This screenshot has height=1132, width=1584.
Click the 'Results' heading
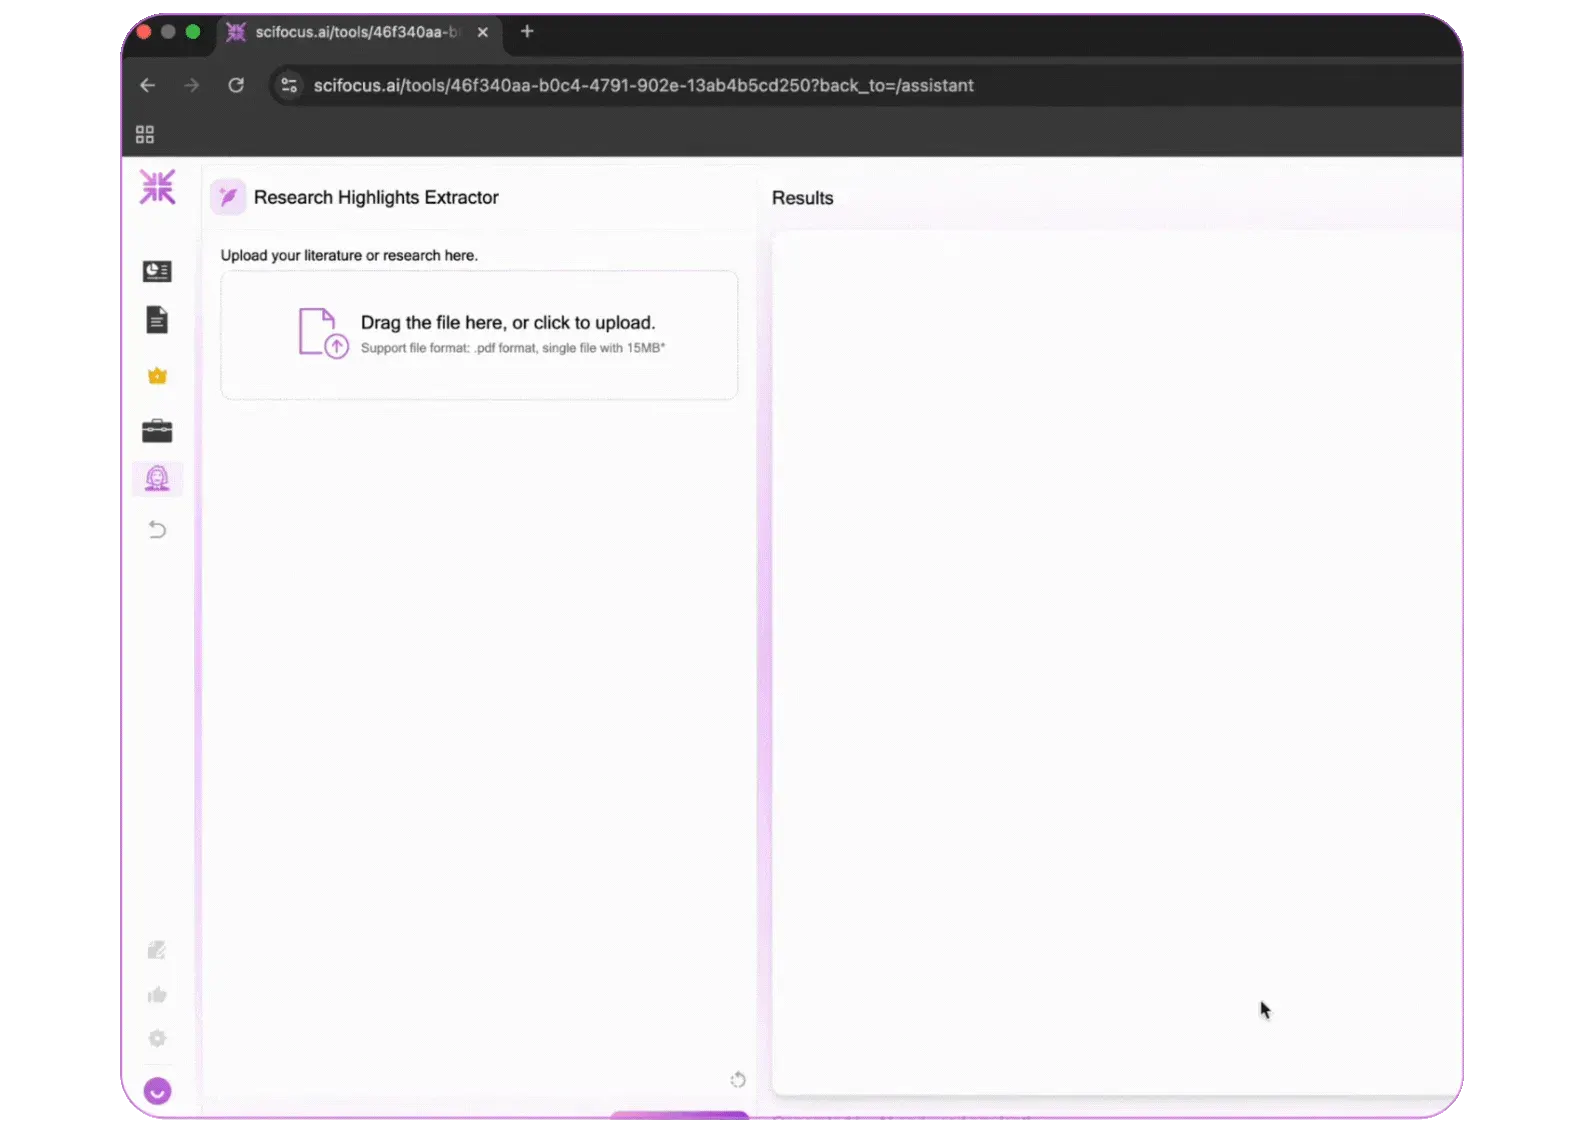coord(802,198)
